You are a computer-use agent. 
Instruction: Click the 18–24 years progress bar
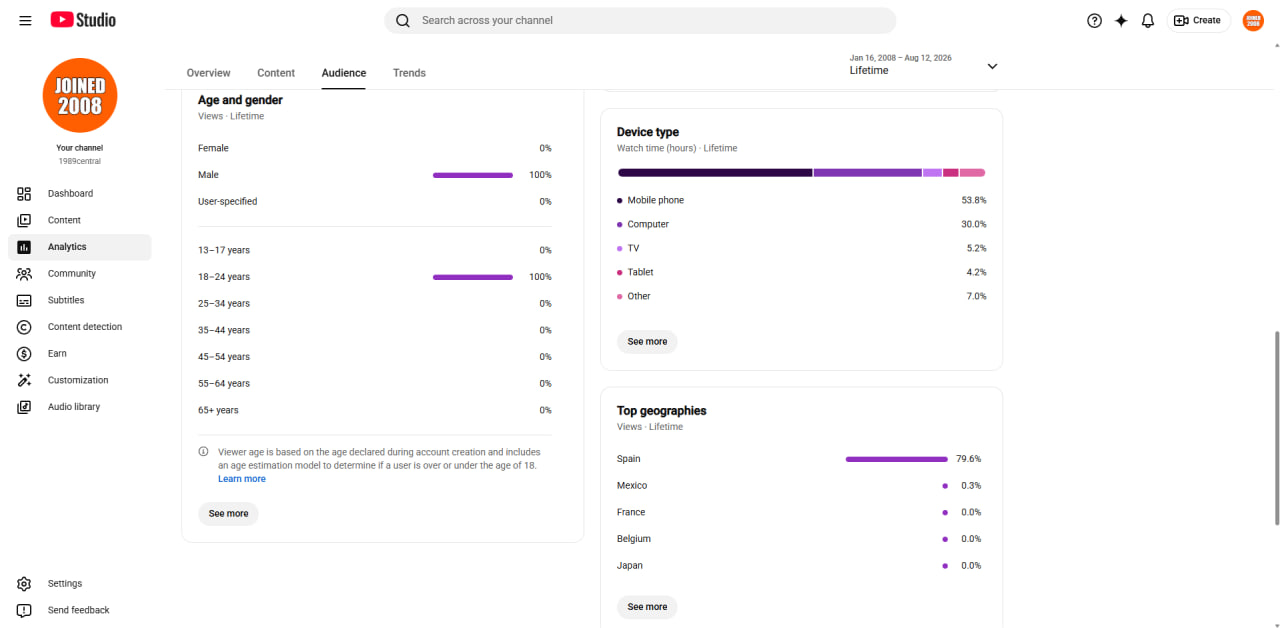[473, 277]
